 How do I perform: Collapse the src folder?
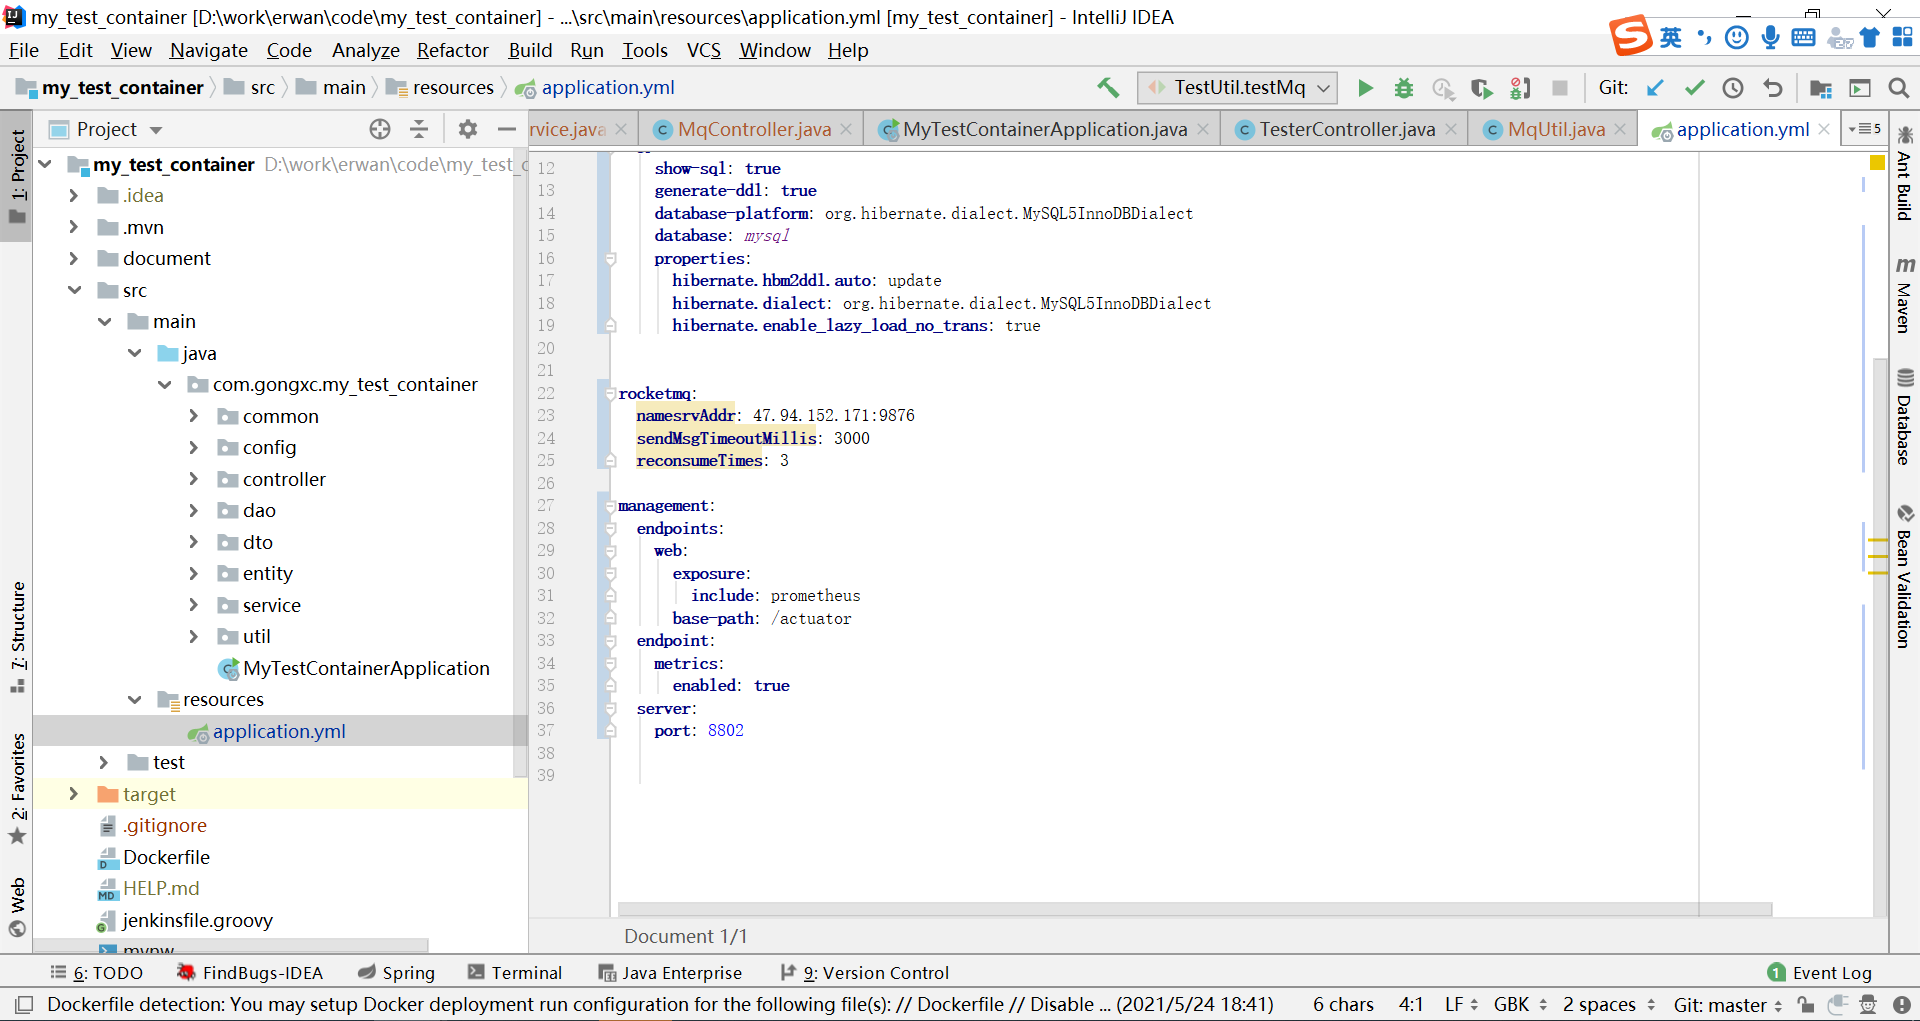pos(75,290)
